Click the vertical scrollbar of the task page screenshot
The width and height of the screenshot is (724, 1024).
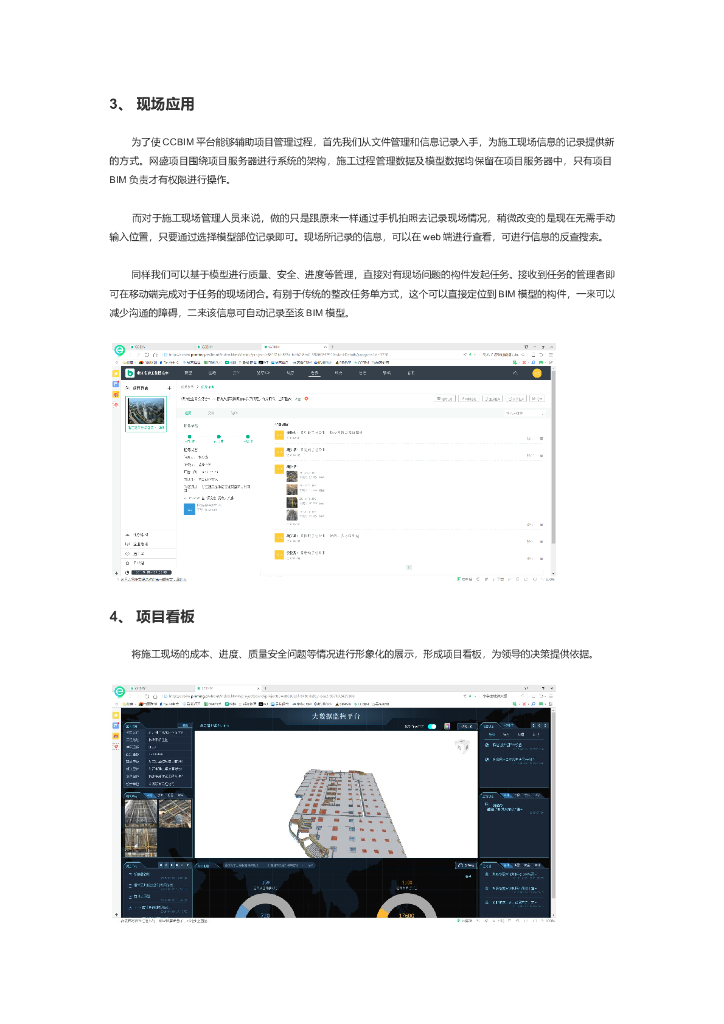(553, 457)
